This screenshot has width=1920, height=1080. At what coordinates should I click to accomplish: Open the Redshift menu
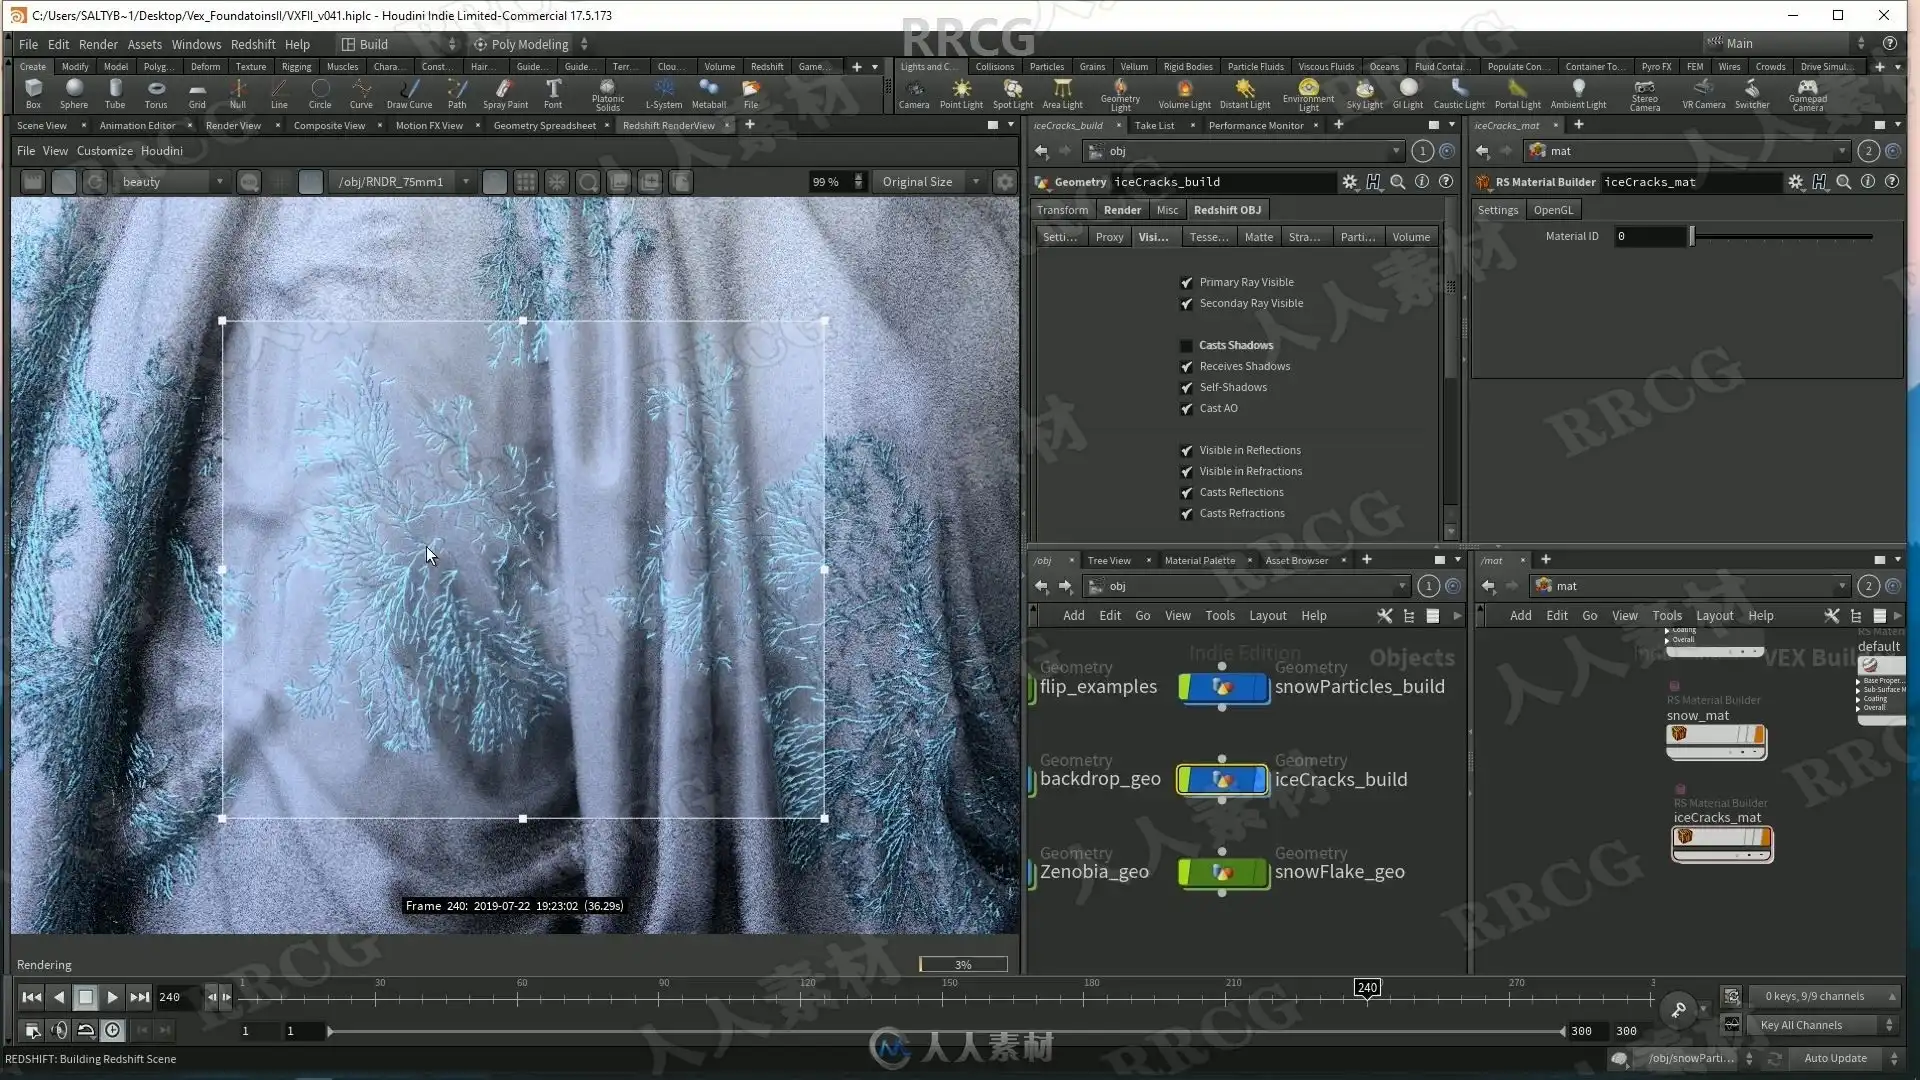[252, 44]
